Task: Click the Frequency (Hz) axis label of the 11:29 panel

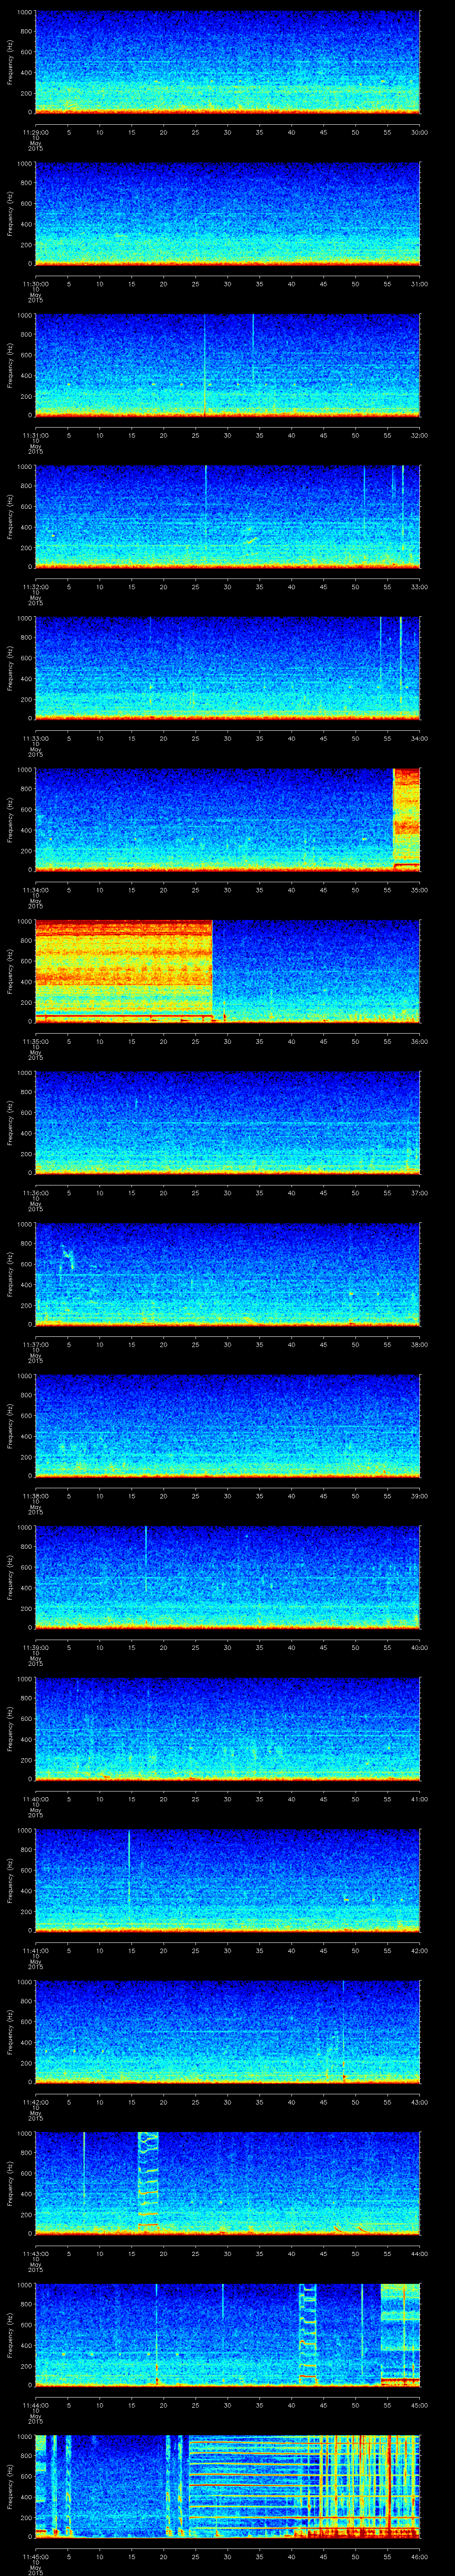Action: click(10, 63)
